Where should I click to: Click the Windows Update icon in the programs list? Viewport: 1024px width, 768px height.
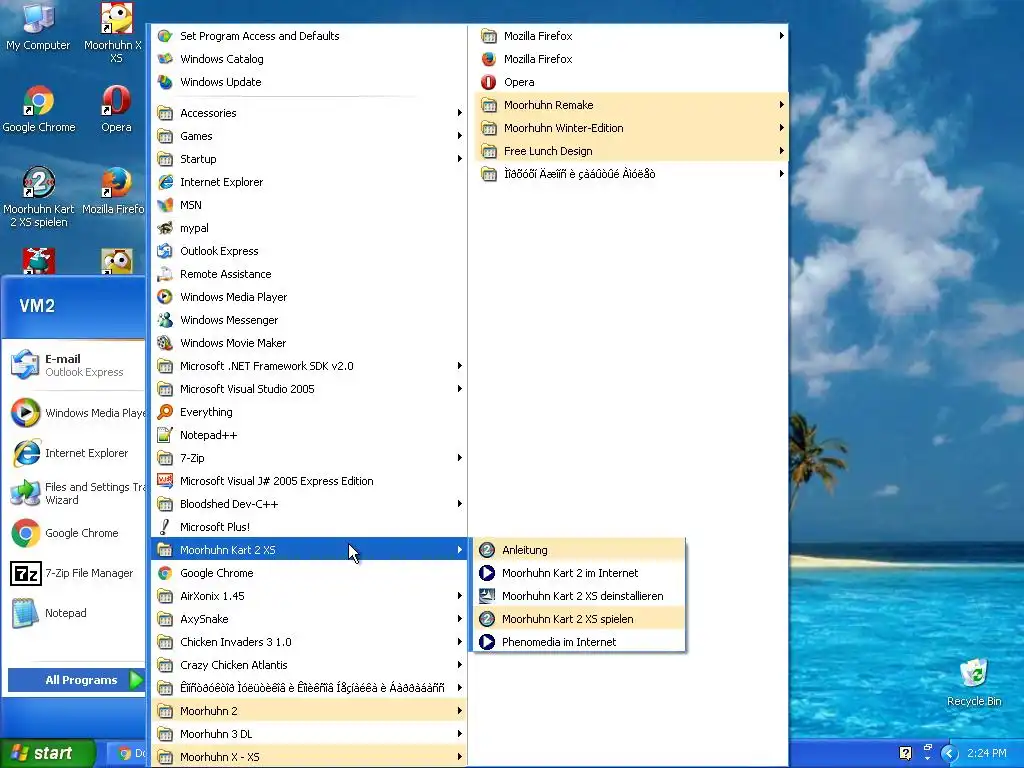pos(165,82)
